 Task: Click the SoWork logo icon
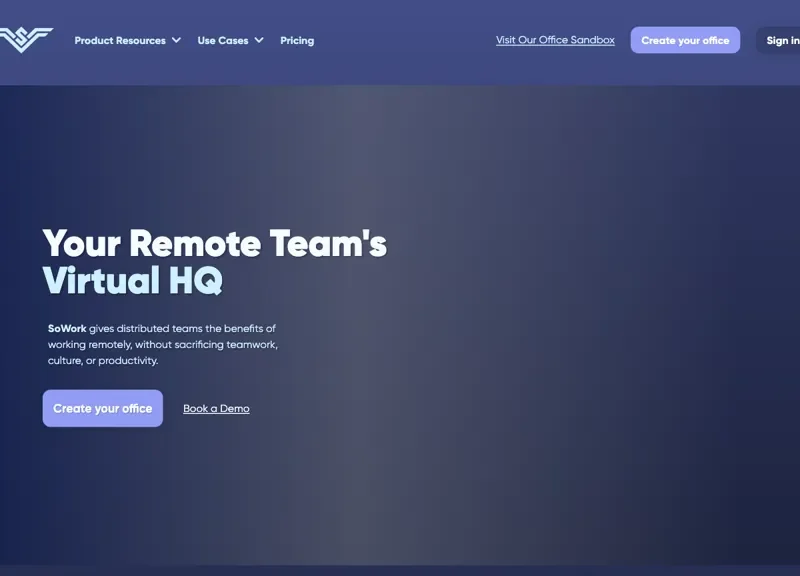26,40
